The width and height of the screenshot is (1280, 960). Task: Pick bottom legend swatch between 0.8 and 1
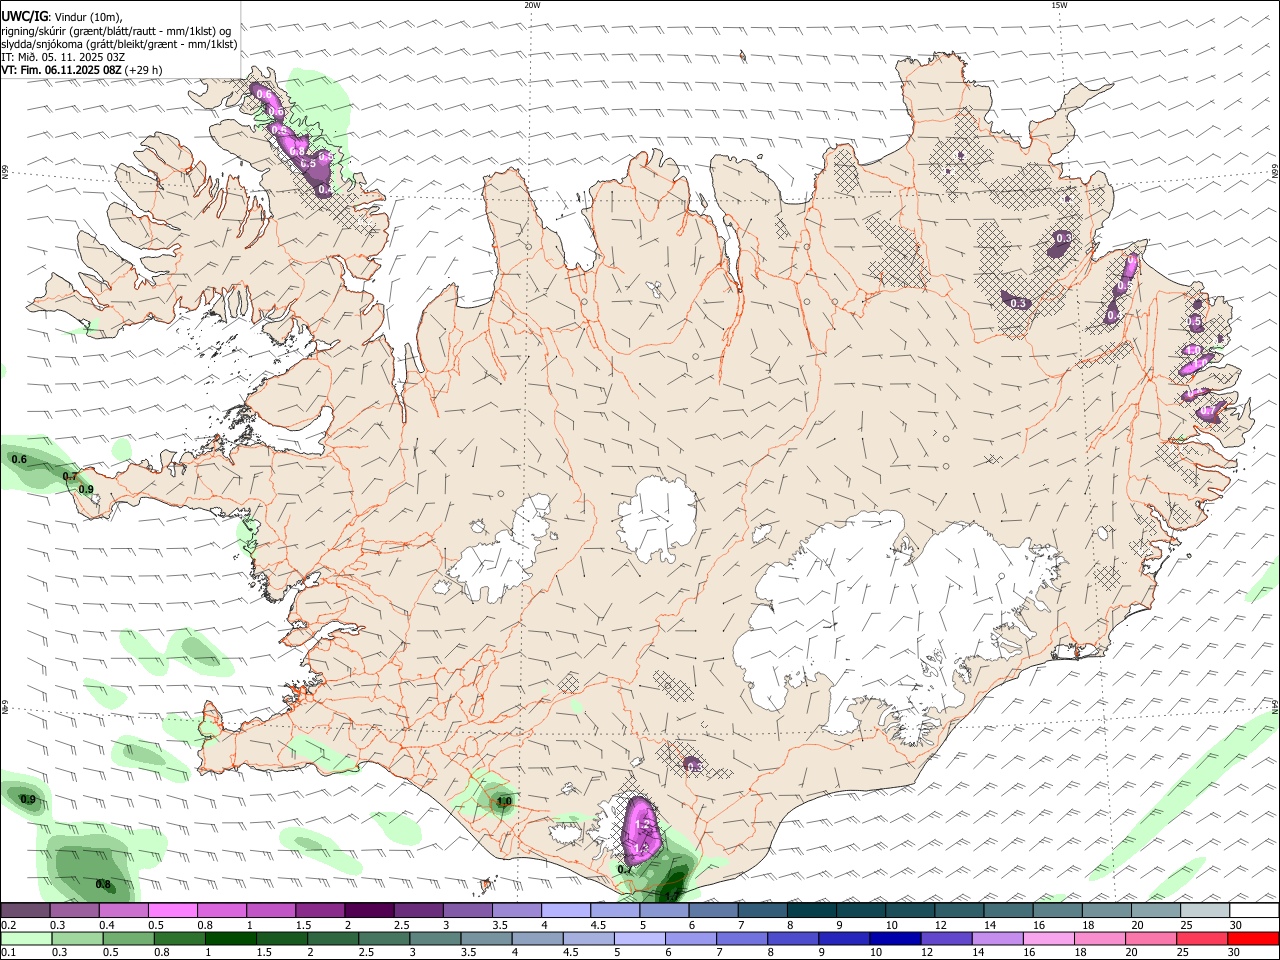coord(181,938)
